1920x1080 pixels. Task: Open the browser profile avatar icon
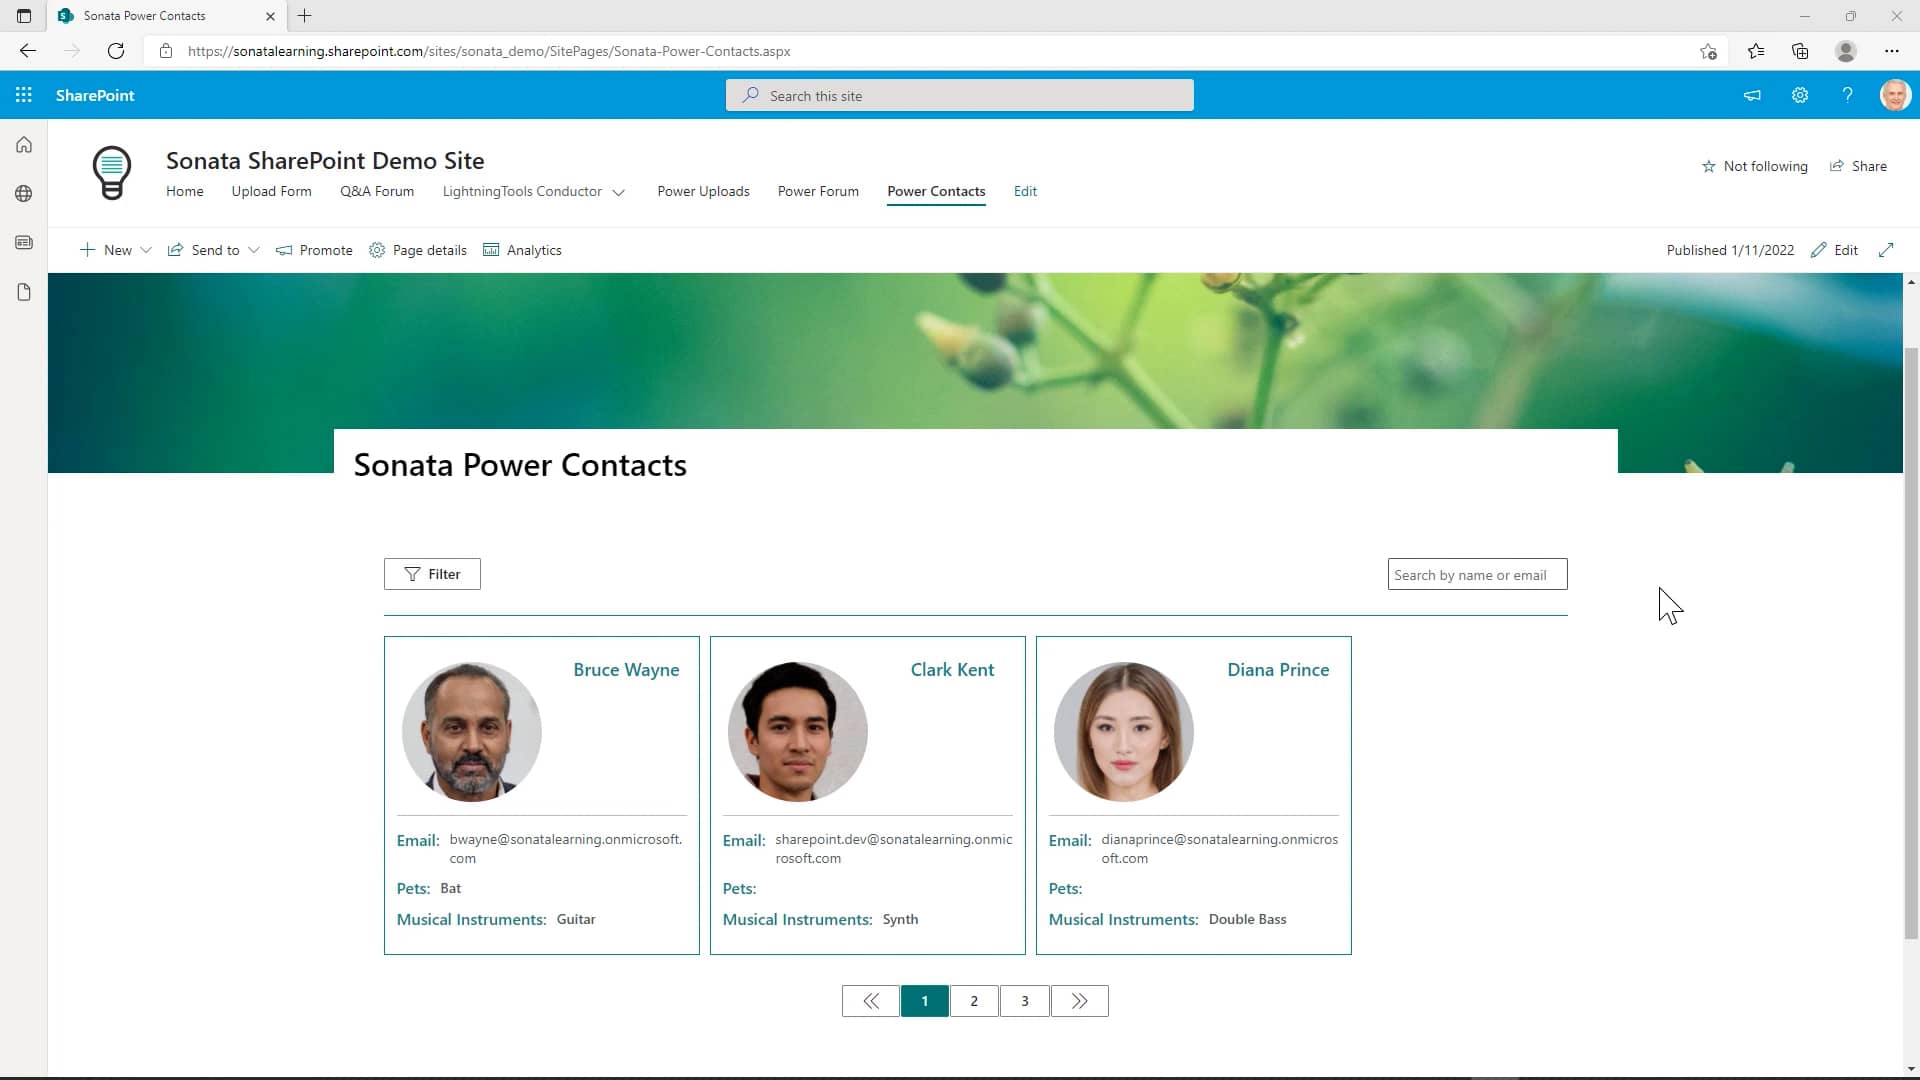[x=1846, y=51]
